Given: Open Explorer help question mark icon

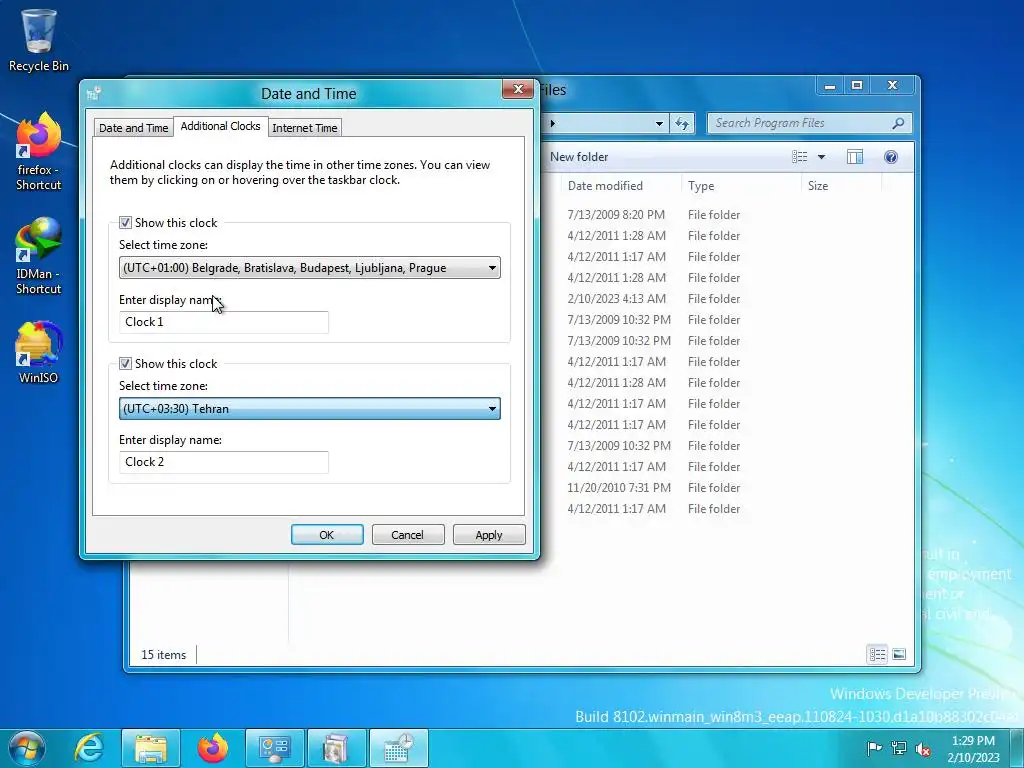Looking at the screenshot, I should coord(891,157).
